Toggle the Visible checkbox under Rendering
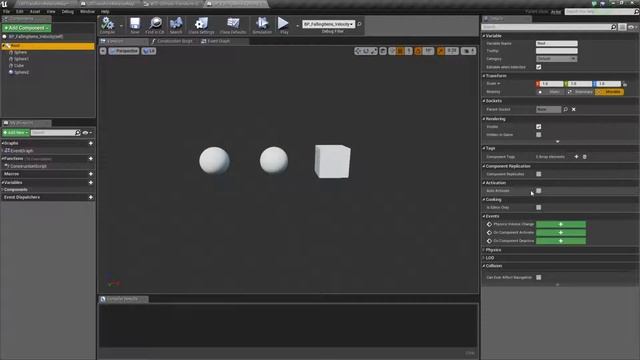 pyautogui.click(x=539, y=127)
